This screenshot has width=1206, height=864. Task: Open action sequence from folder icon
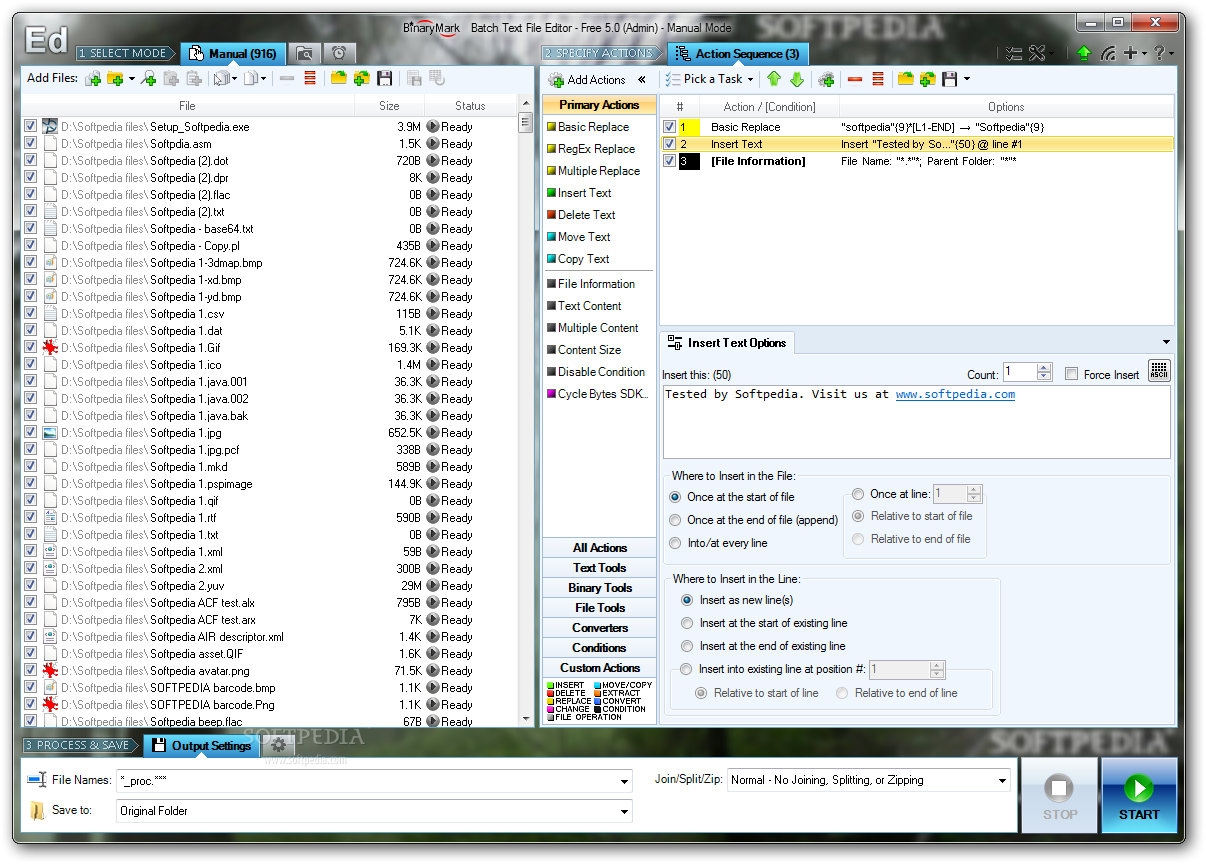point(906,79)
